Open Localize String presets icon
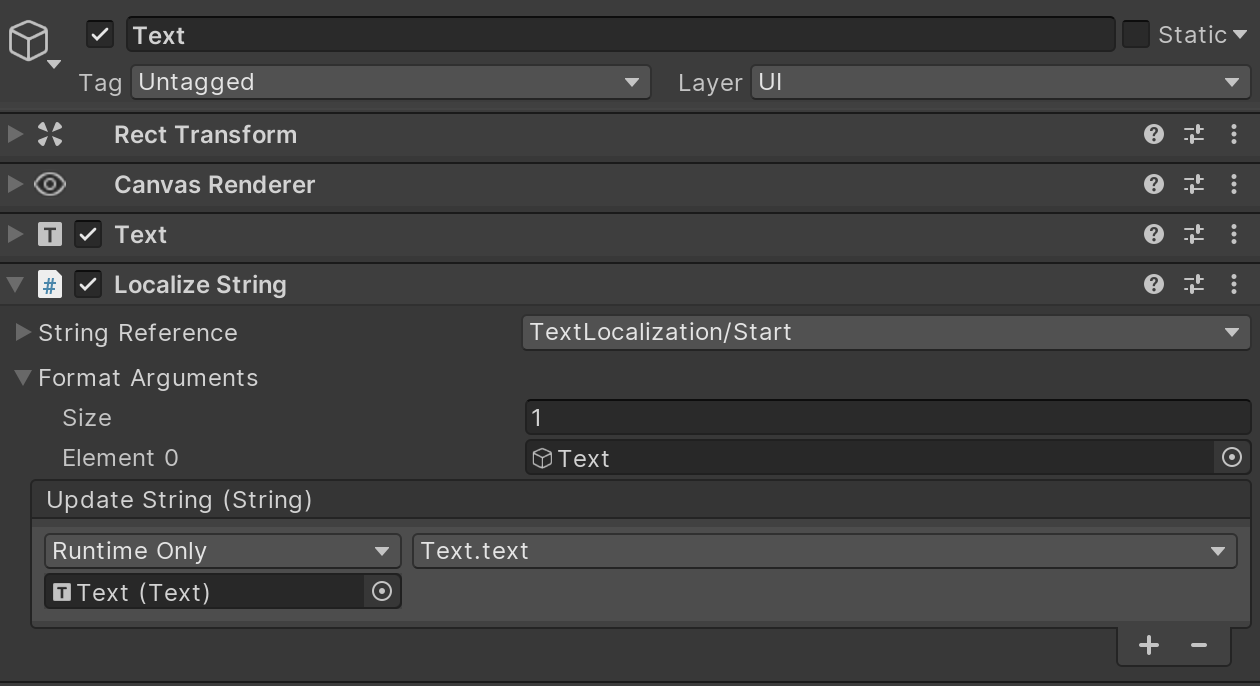Image resolution: width=1260 pixels, height=686 pixels. point(1194,284)
